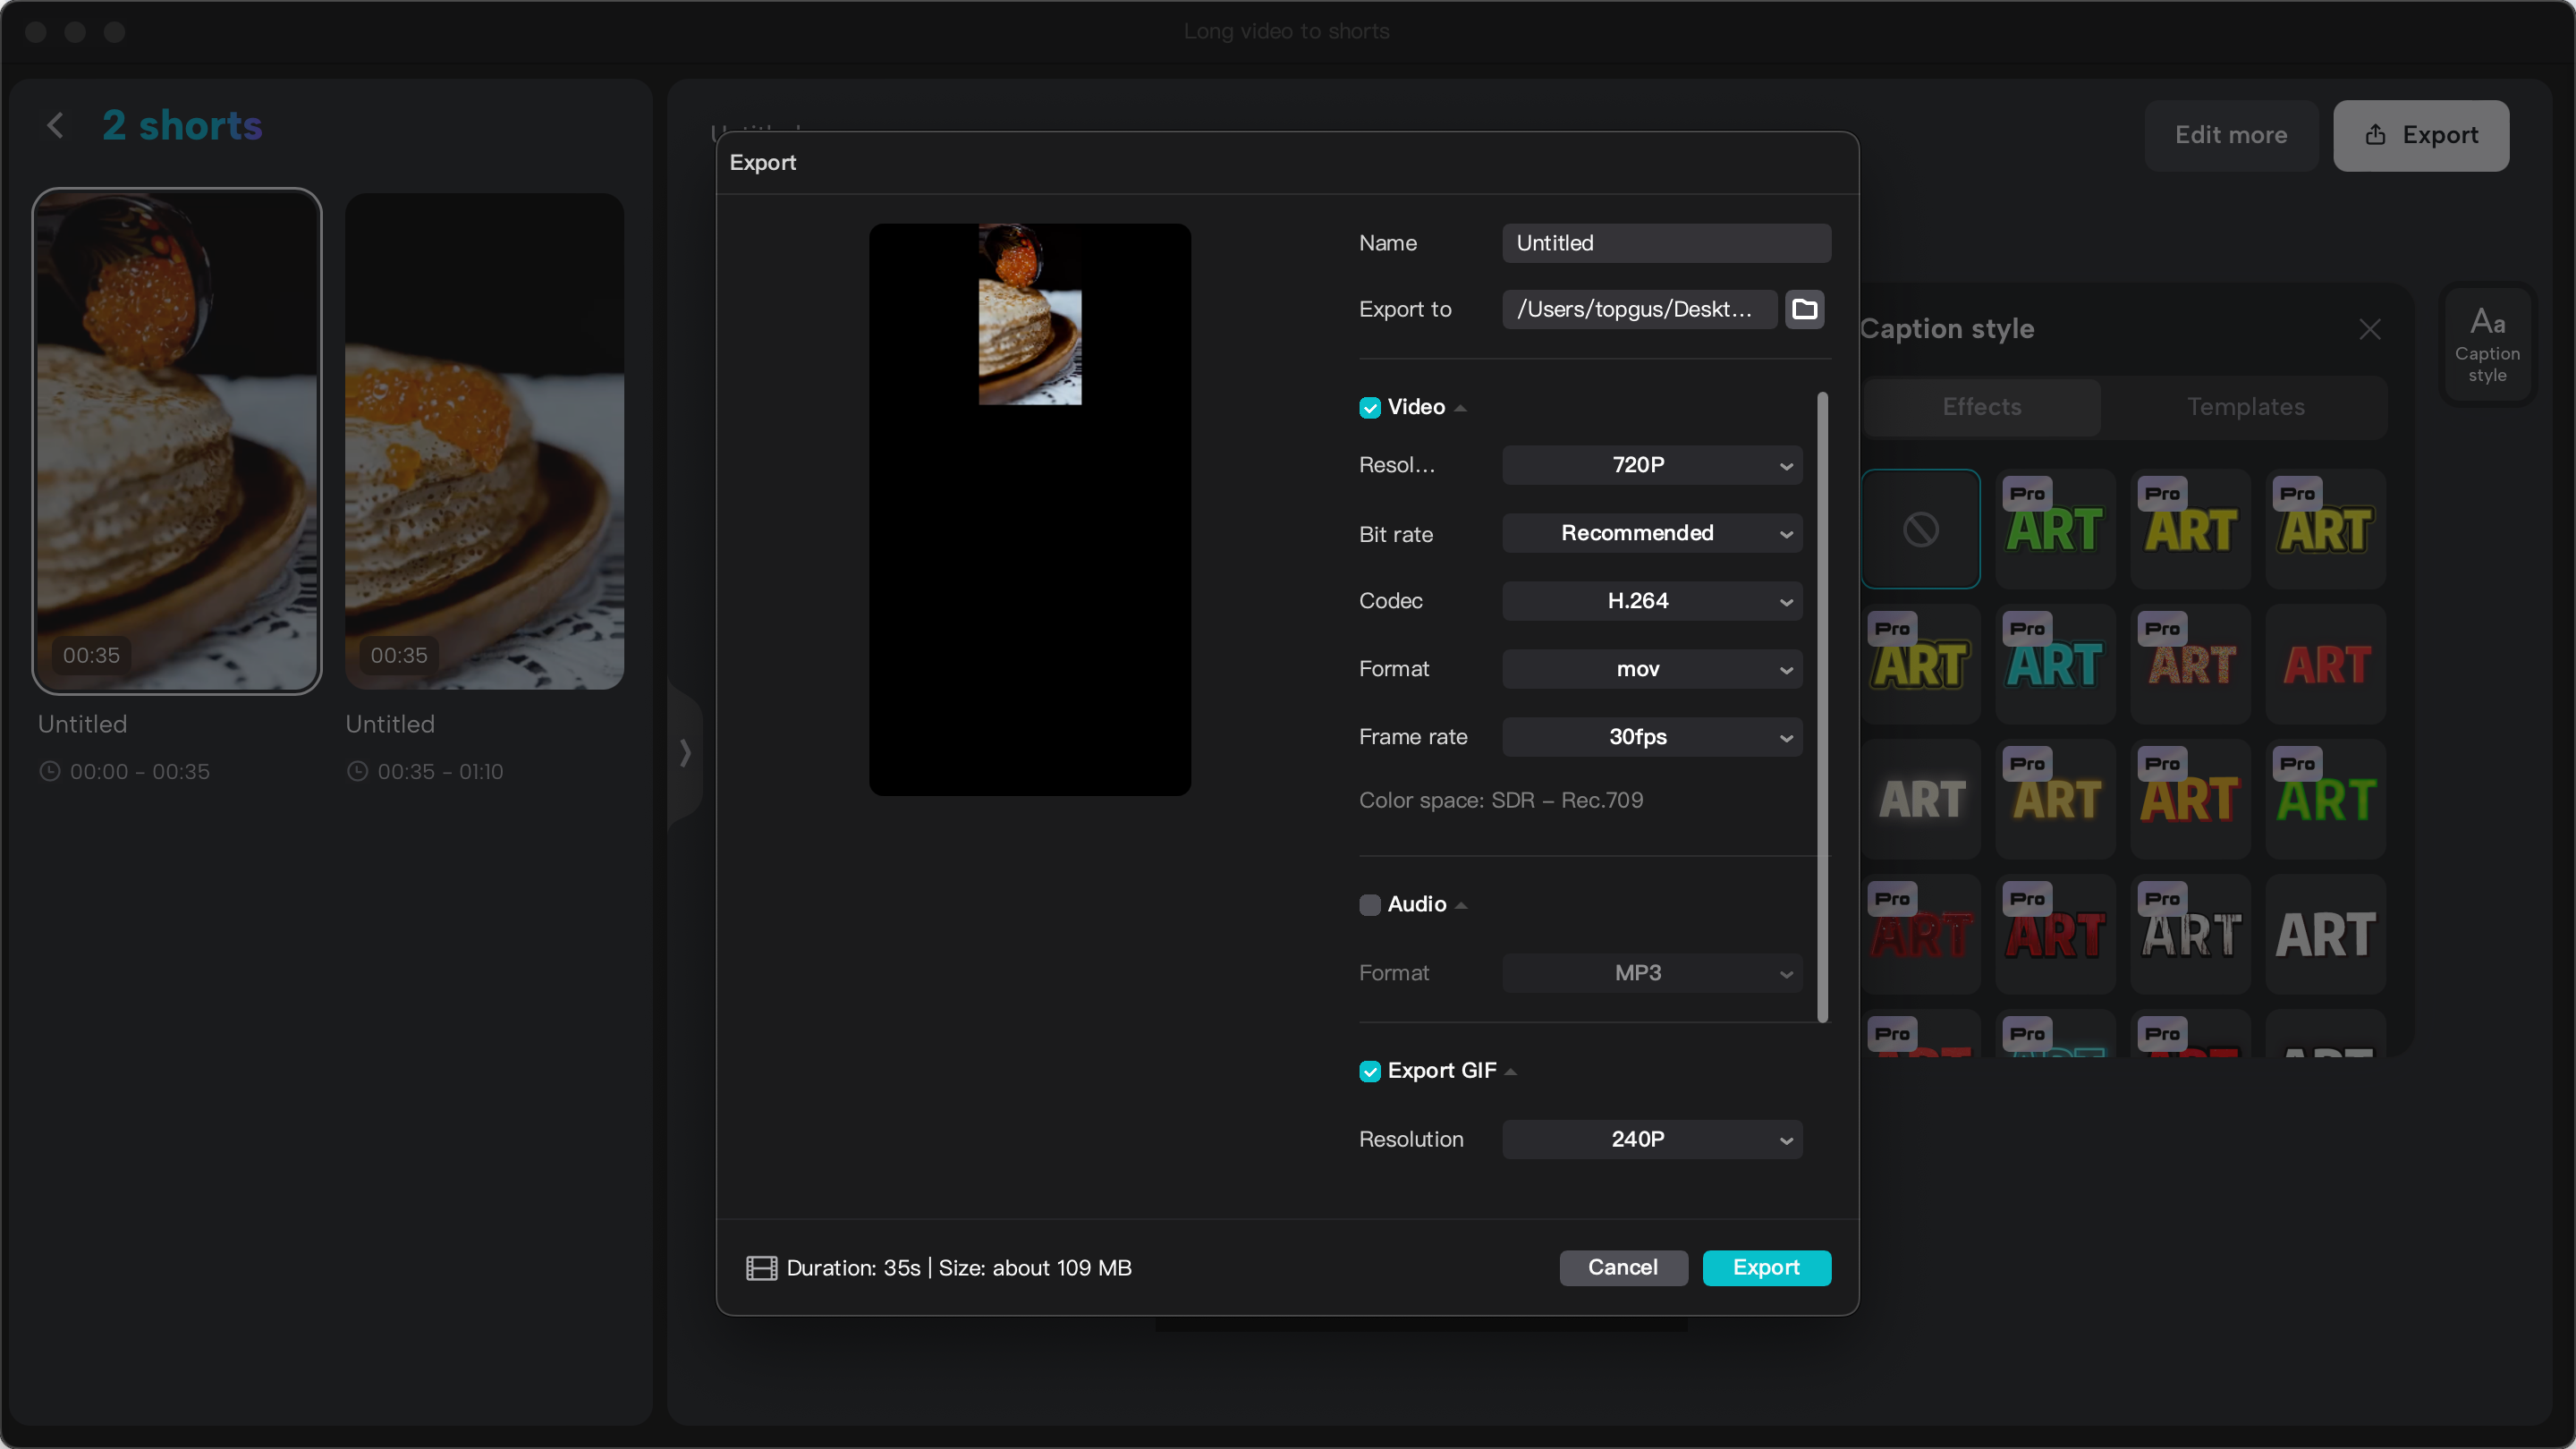The height and width of the screenshot is (1449, 2576).
Task: Enable the Audio export checkbox
Action: (x=1369, y=904)
